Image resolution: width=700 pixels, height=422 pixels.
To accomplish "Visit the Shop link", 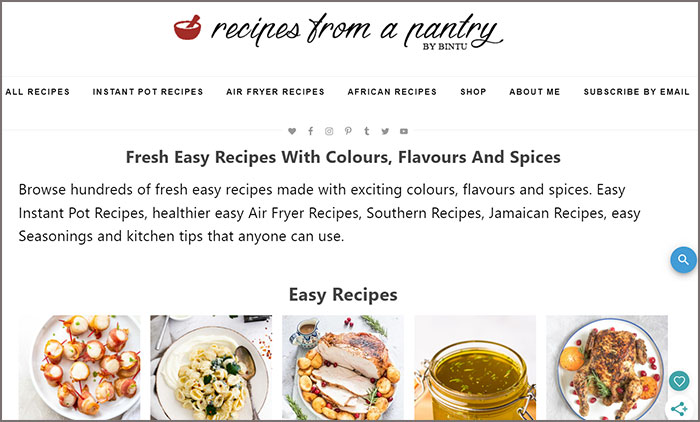I will 473,92.
